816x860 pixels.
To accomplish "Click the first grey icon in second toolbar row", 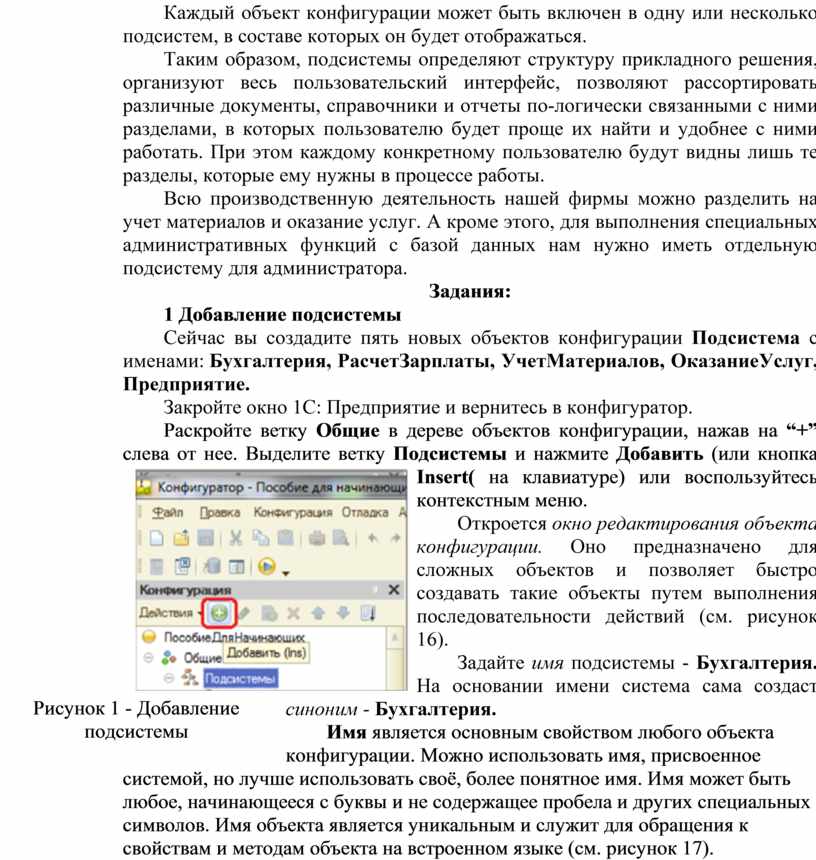I will (x=156, y=565).
